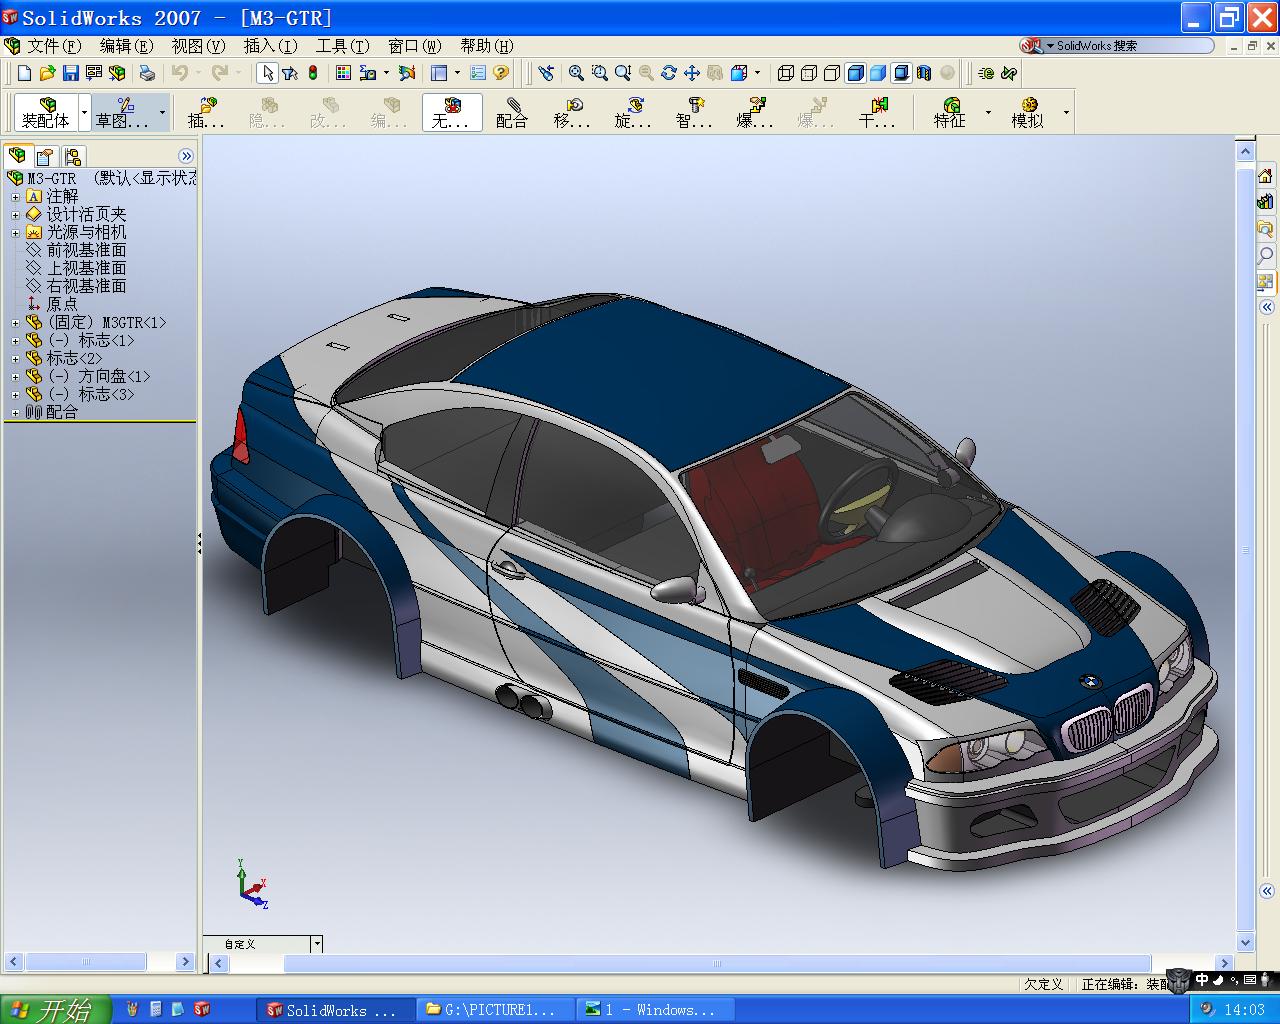Click the Mate (配合) paperclip tool

[x=512, y=112]
